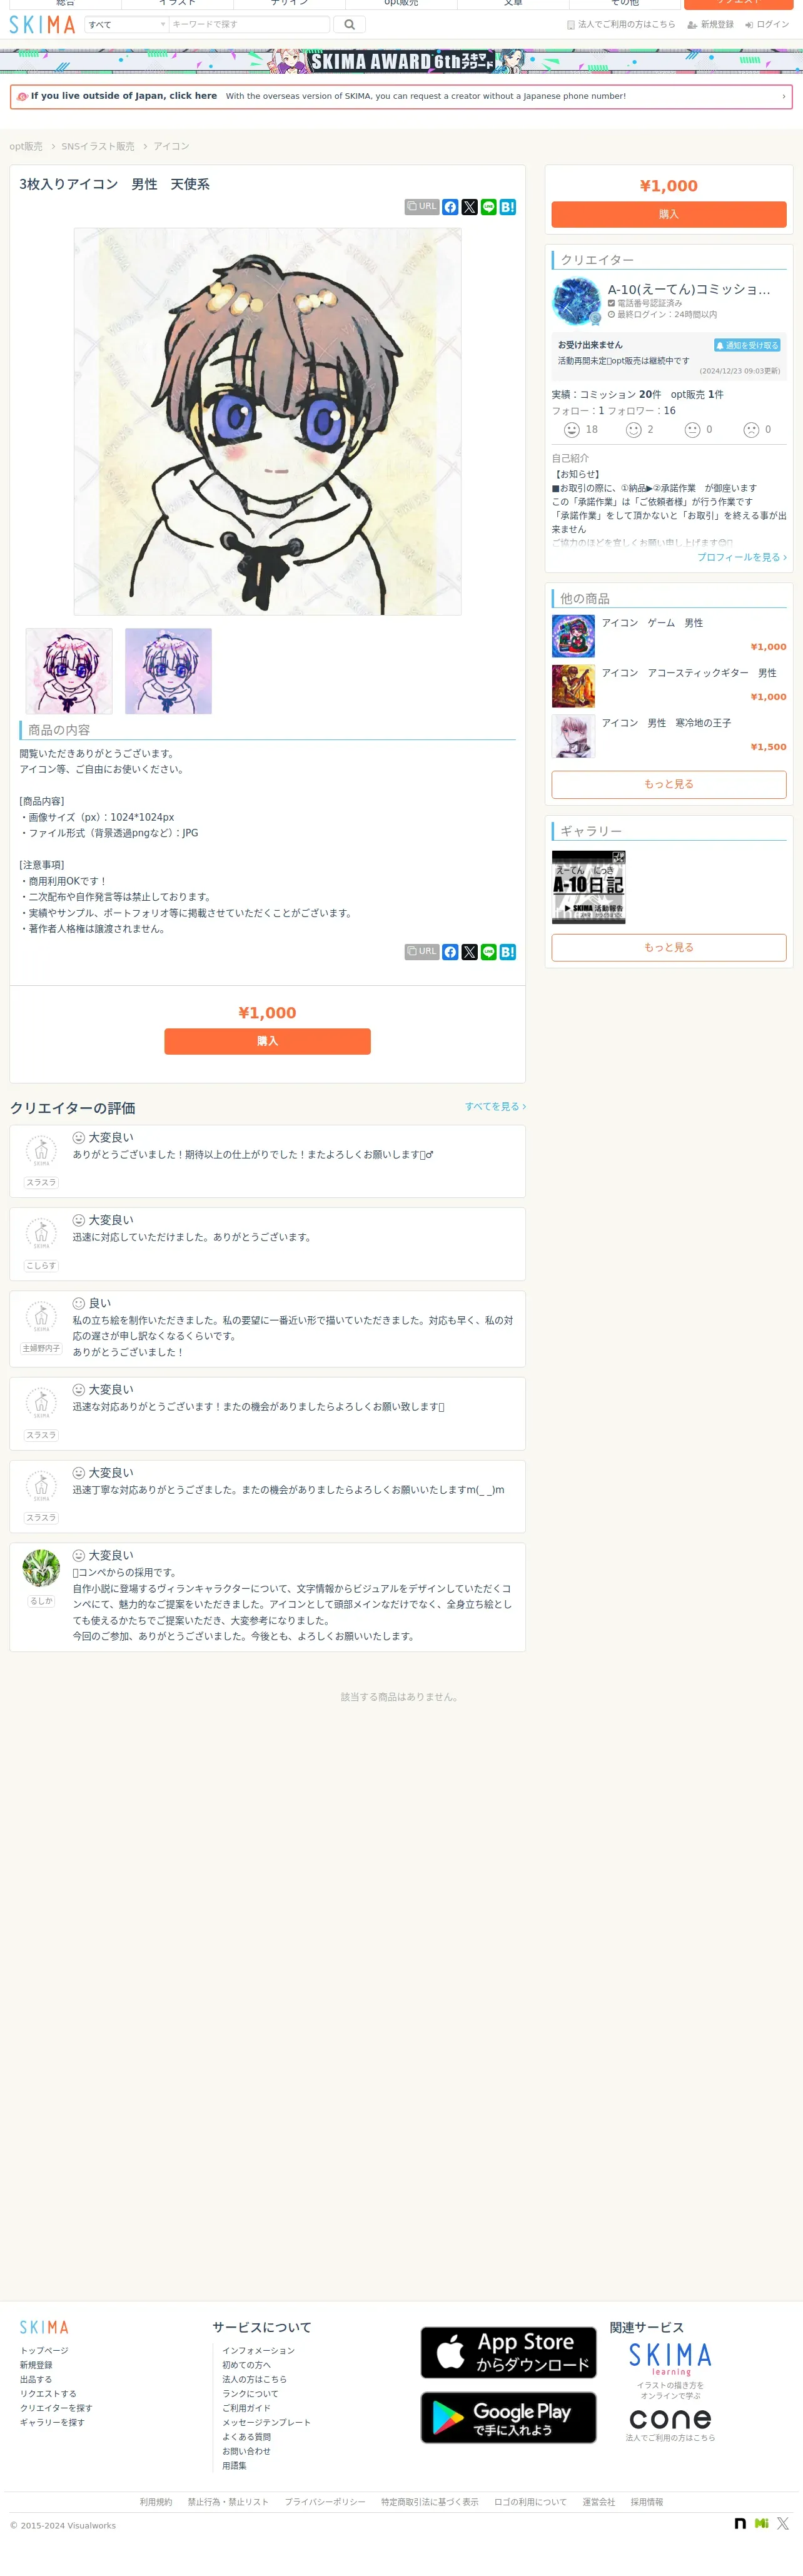Open reviewer るしか green avatar

coord(41,1567)
